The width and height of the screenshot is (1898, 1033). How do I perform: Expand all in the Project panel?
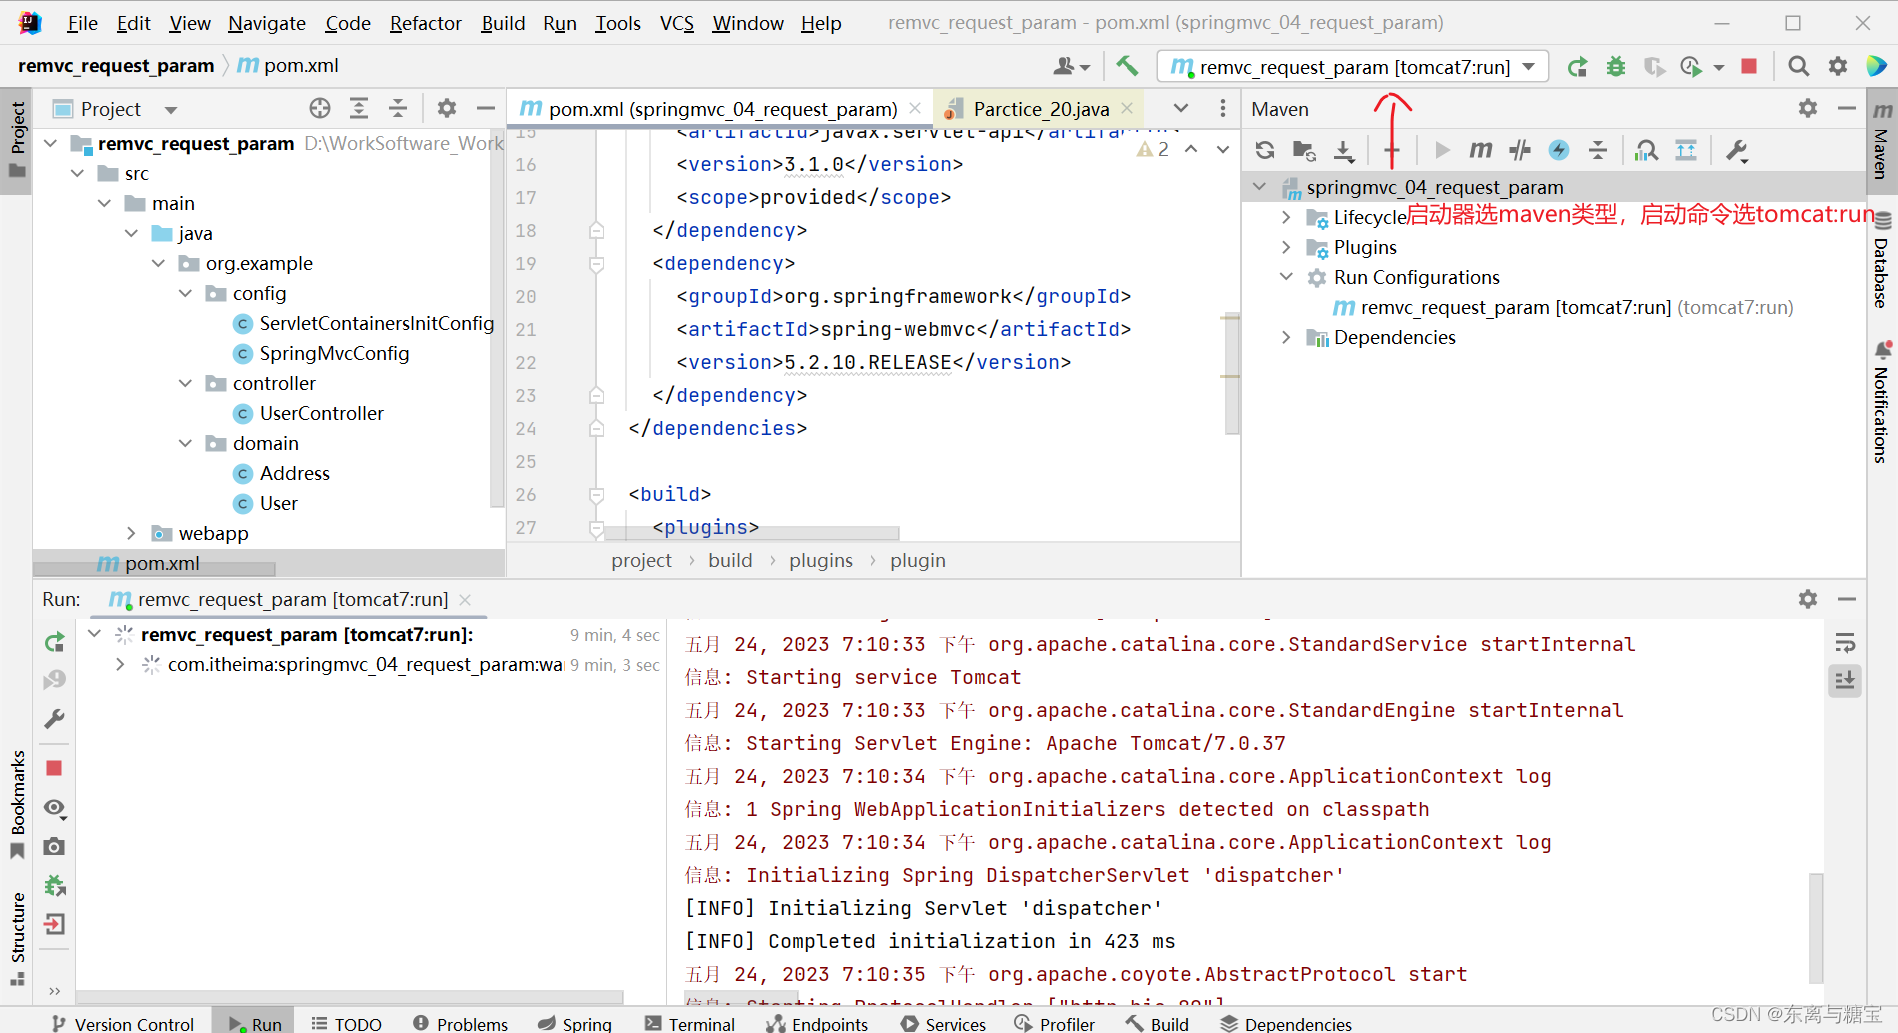point(359,108)
